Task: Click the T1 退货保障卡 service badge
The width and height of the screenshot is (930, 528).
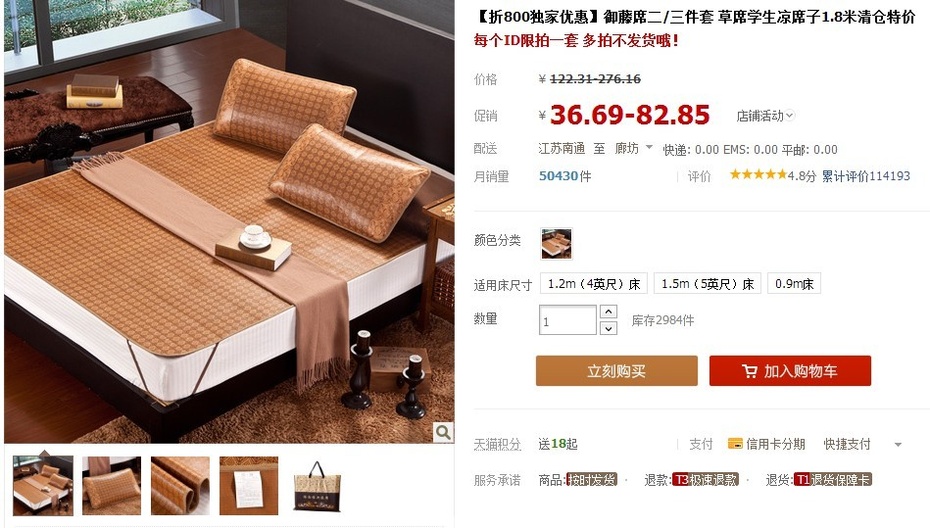Action: [832, 479]
